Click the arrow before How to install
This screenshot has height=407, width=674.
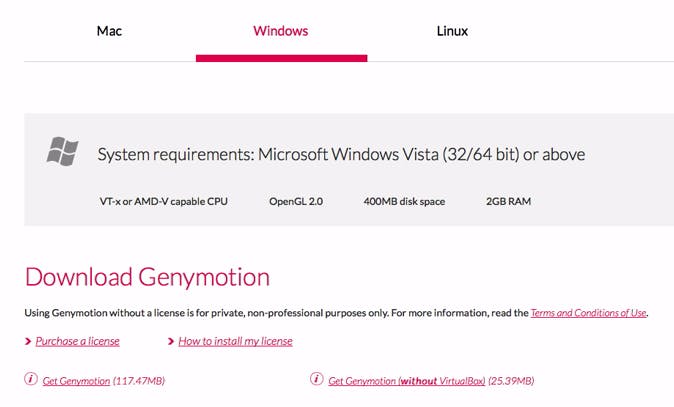(170, 342)
